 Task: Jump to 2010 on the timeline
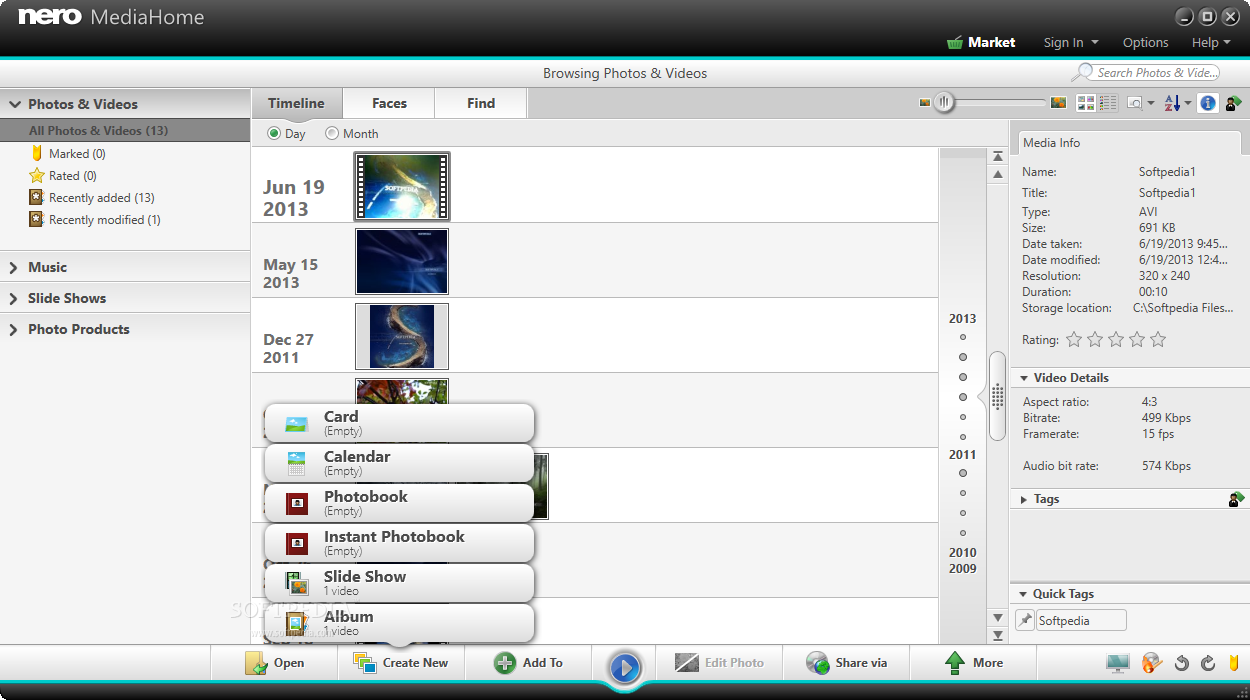963,553
